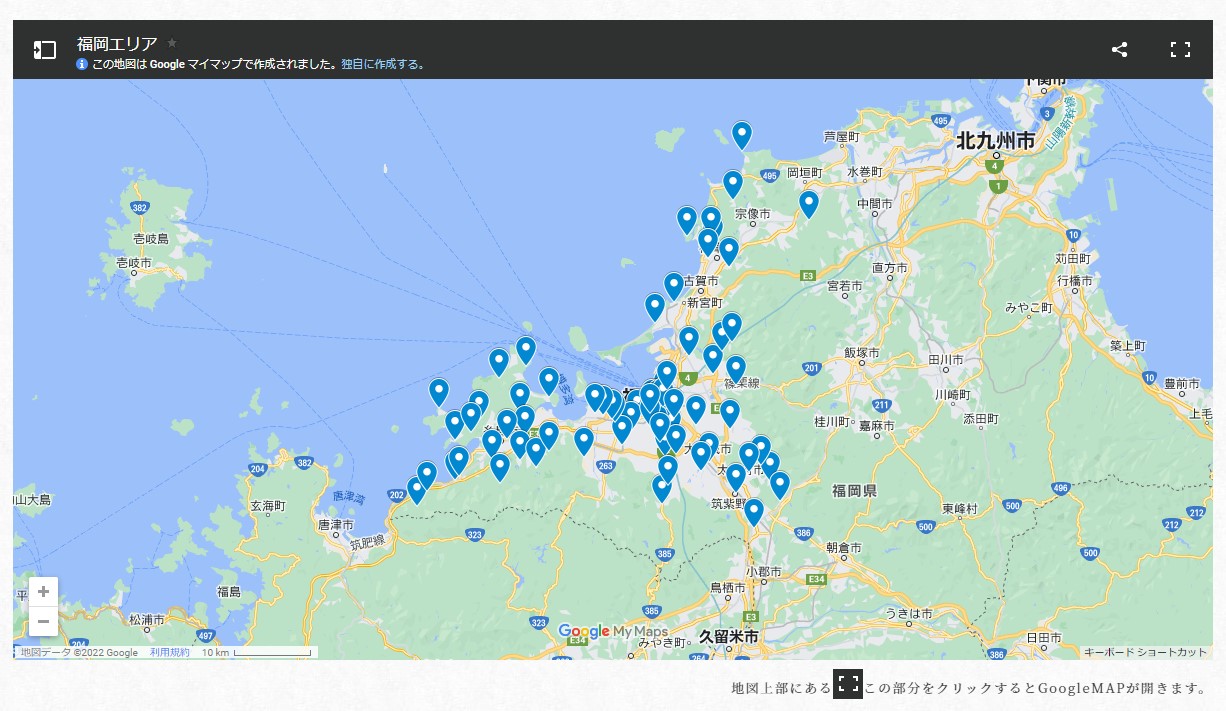1226x711 pixels.
Task: Select the southernmost pin below 筑紫野
Action: 754,511
